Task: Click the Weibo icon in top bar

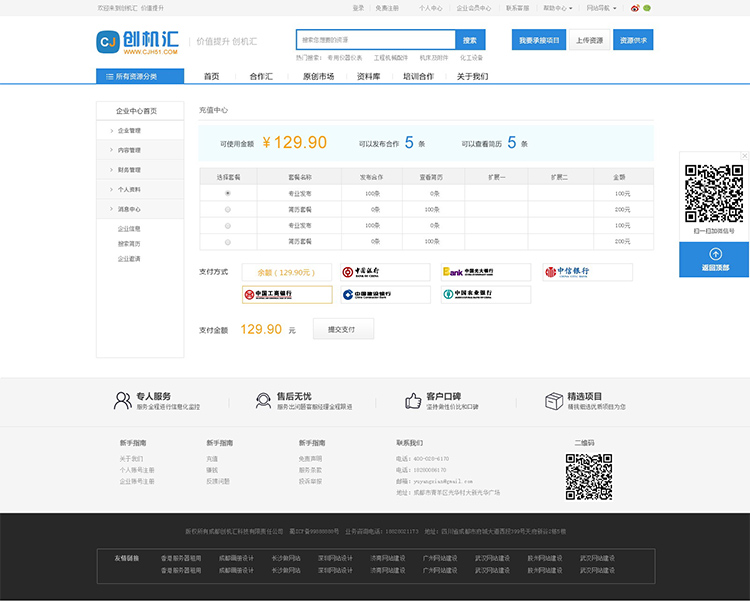Action: point(634,7)
